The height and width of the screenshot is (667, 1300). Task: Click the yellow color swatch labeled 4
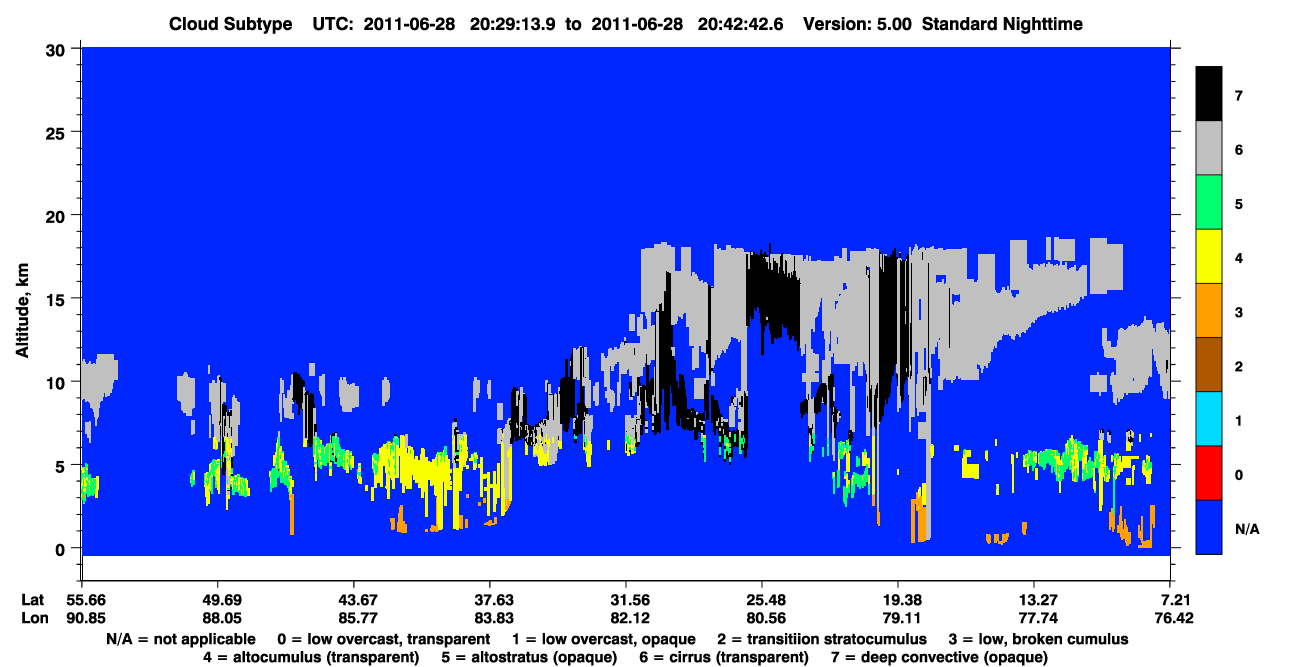1209,257
